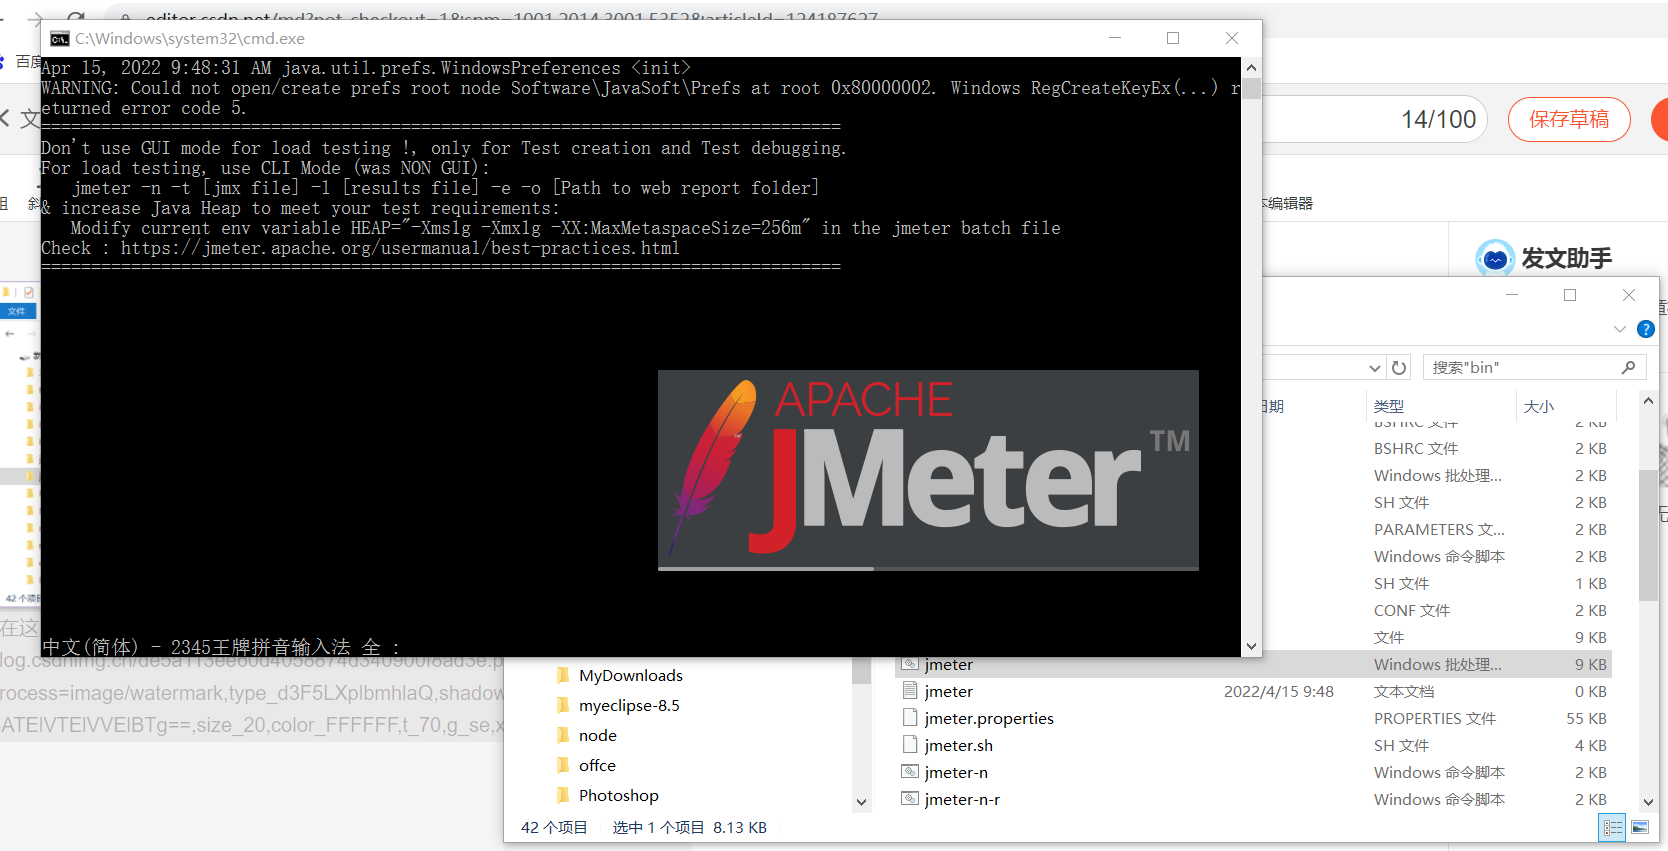The height and width of the screenshot is (851, 1668).
Task: Click the cmd.exe icon in the title bar
Action: coord(60,39)
